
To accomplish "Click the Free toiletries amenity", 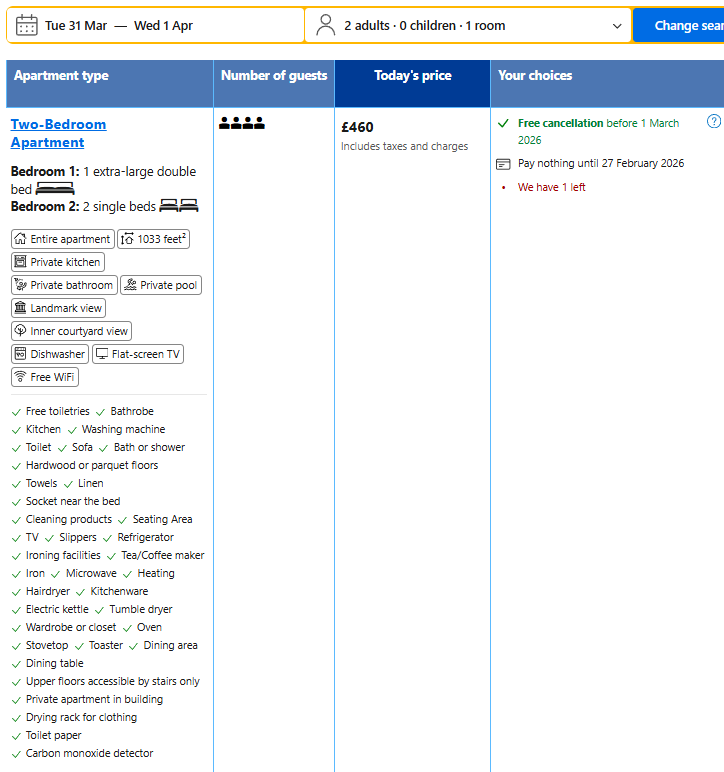I will pos(58,411).
